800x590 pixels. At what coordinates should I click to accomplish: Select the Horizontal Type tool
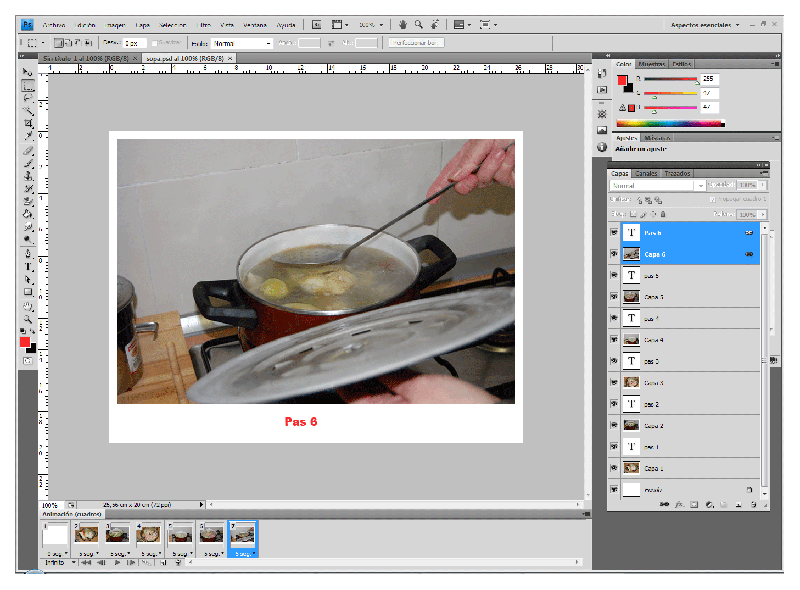click(x=28, y=267)
